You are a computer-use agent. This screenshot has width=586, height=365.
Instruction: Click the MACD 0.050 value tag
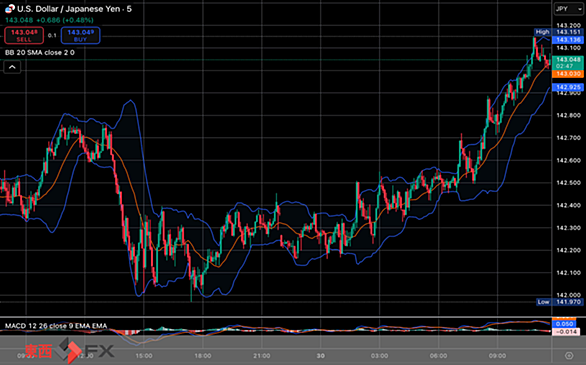[x=564, y=324]
